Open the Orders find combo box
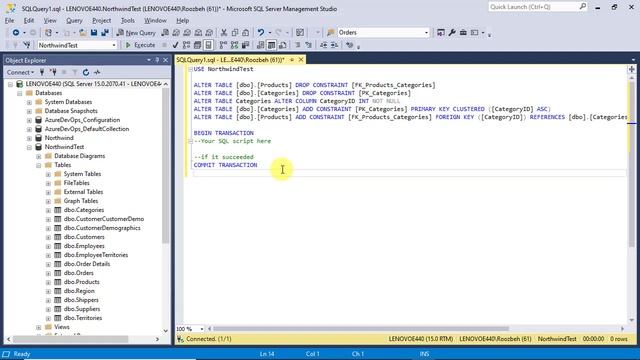The height and width of the screenshot is (360, 640). tap(427, 33)
